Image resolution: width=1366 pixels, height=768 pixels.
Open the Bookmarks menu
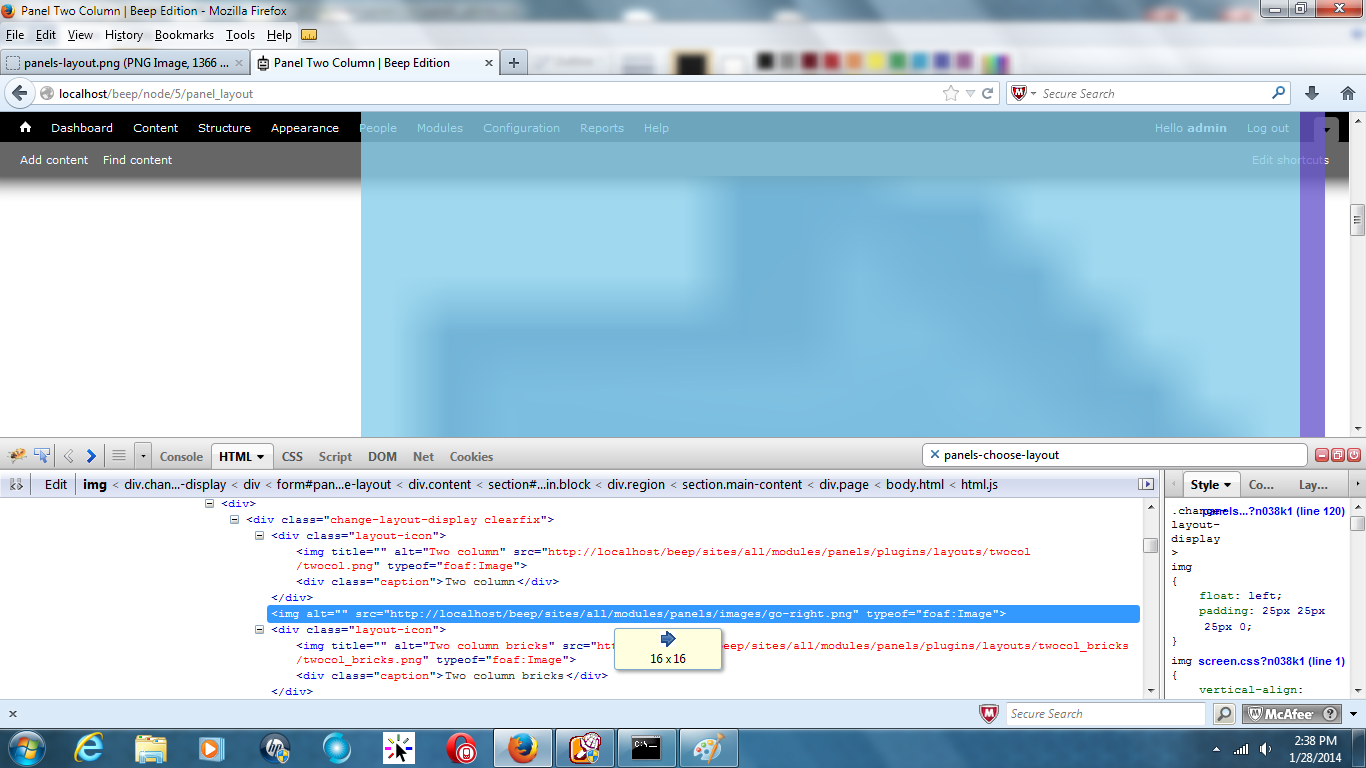pos(184,34)
